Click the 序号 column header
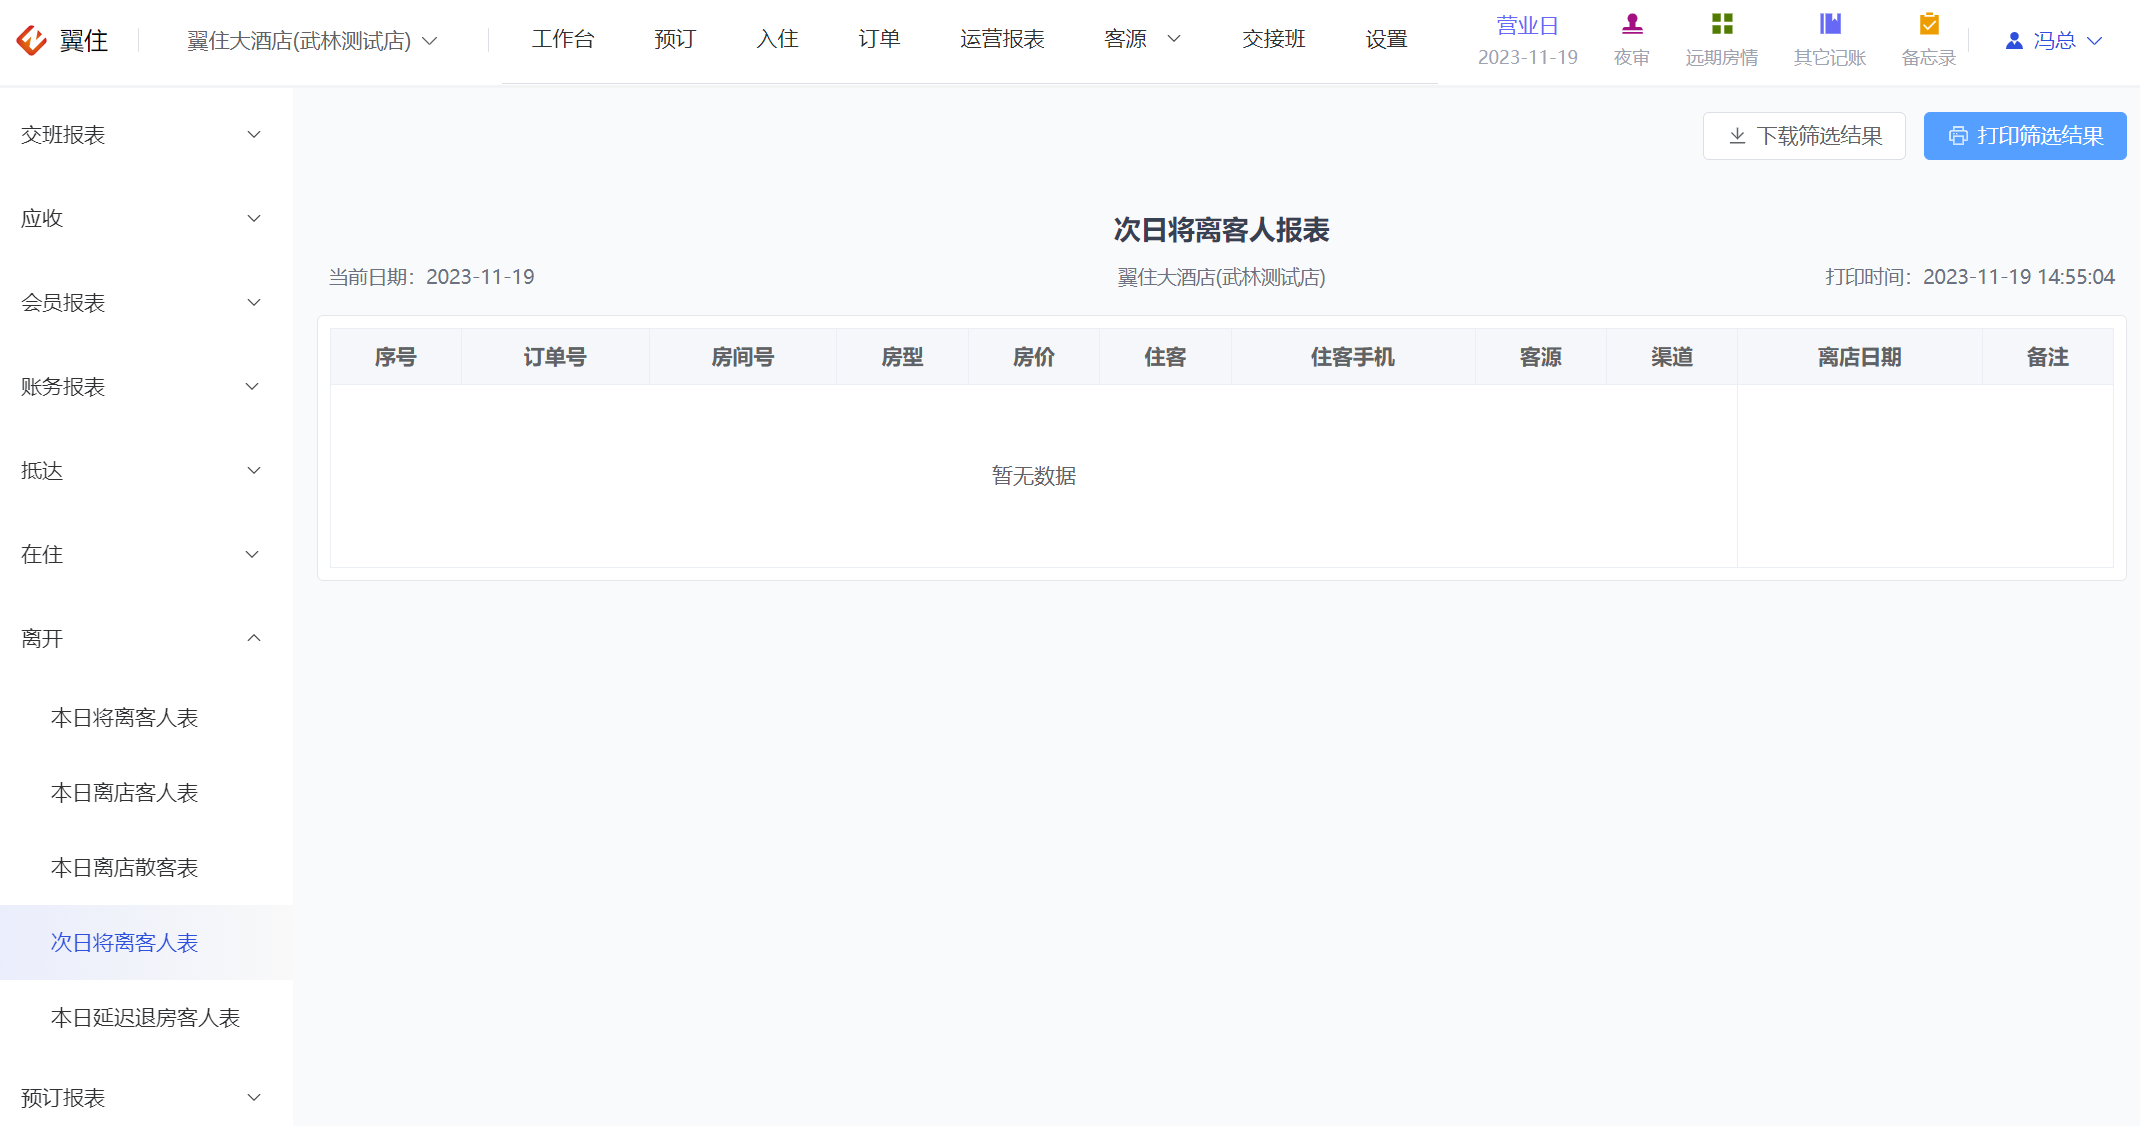 click(x=396, y=357)
